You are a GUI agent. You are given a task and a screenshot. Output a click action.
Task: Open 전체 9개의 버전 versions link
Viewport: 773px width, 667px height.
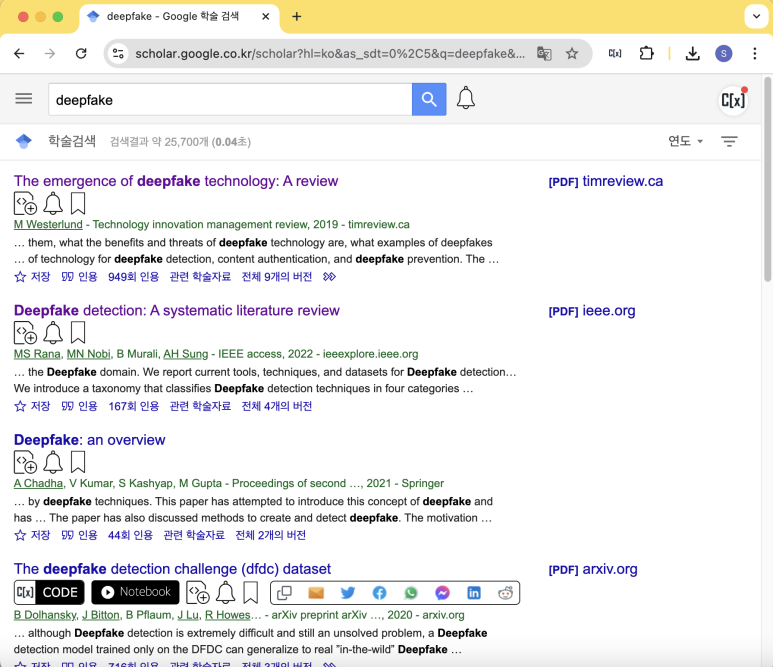(277, 277)
